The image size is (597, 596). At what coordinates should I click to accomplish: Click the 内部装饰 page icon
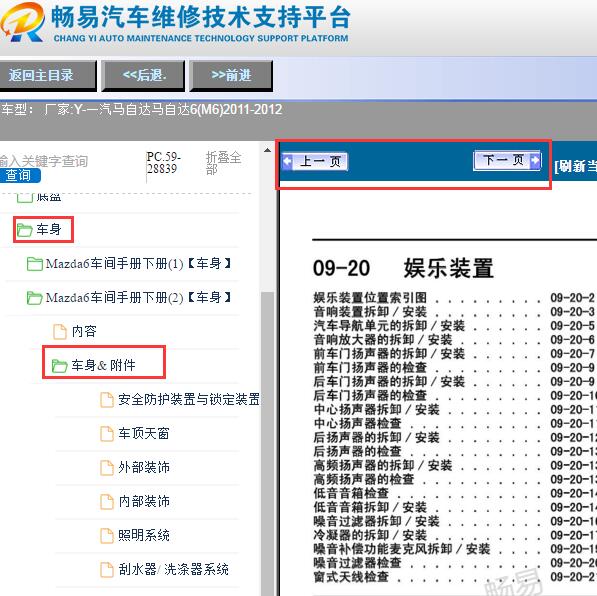107,502
